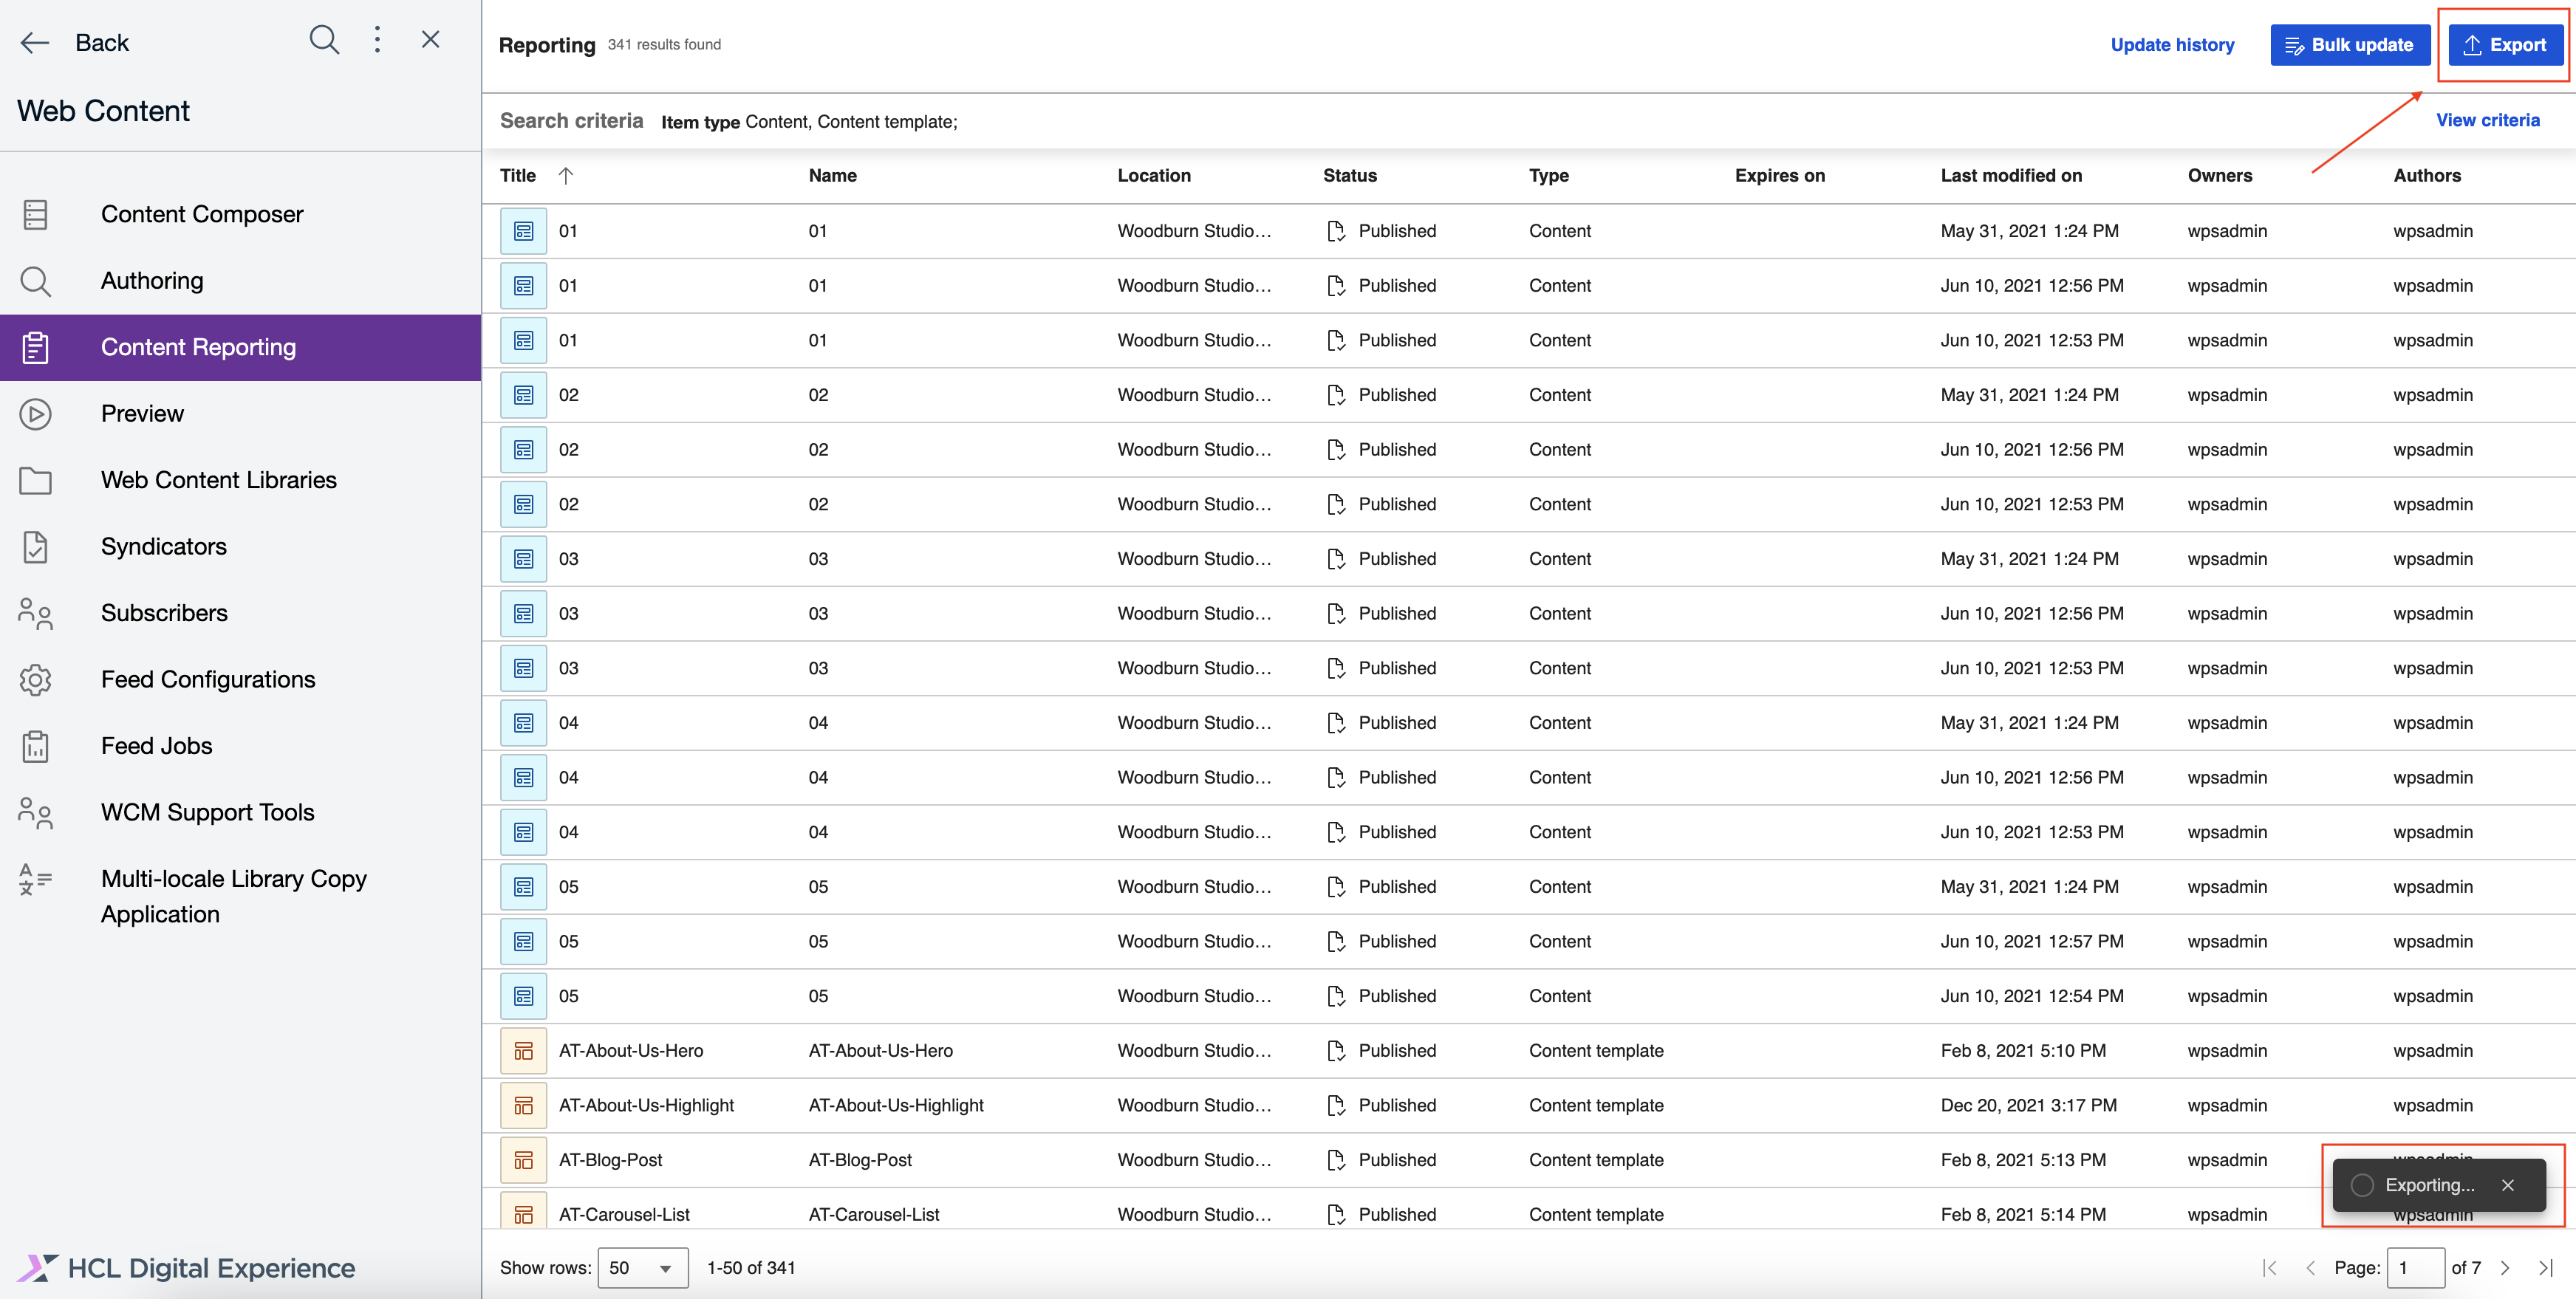
Task: Click the Subscribers people icon
Action: pyautogui.click(x=36, y=613)
